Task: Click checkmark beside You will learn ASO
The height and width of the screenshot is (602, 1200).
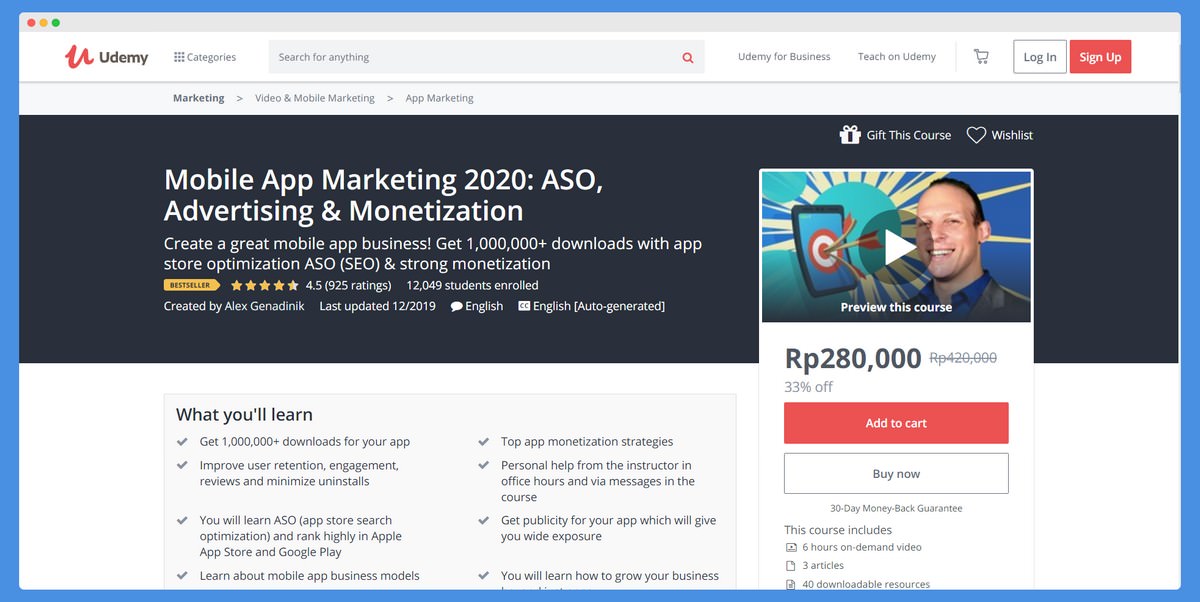Action: pos(182,520)
